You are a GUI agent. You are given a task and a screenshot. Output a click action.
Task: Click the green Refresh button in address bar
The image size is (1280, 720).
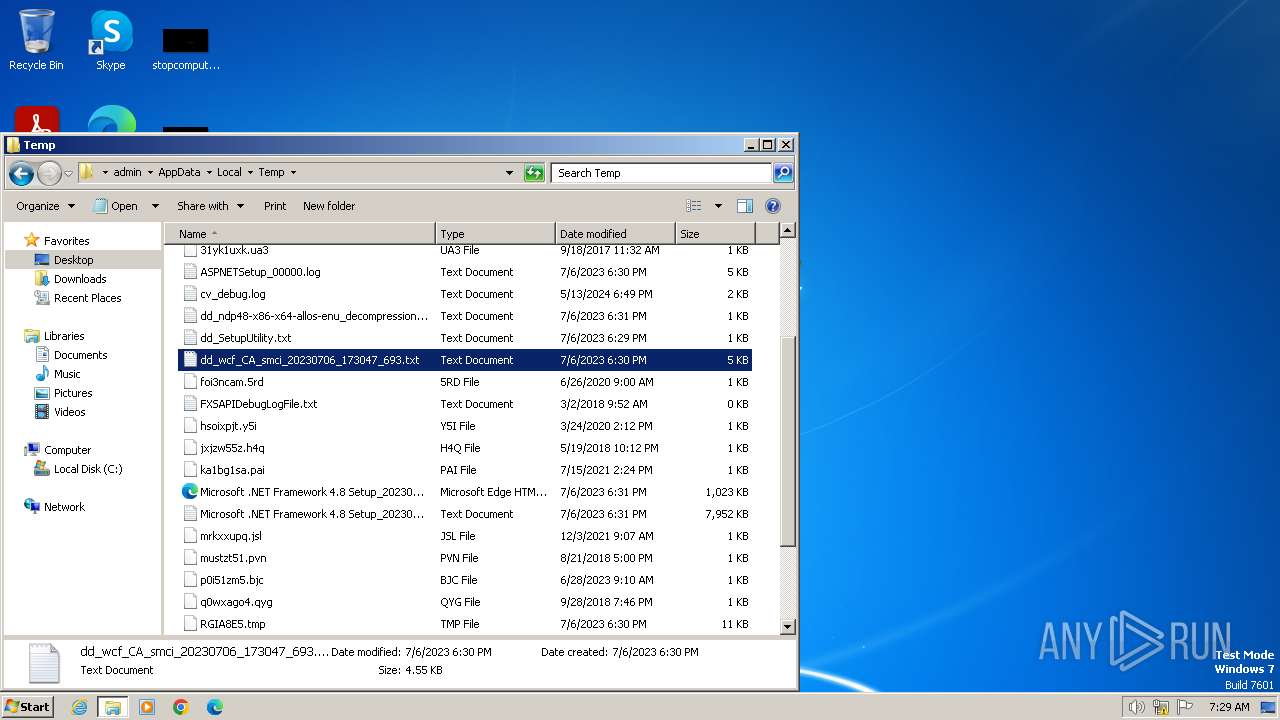pos(534,173)
